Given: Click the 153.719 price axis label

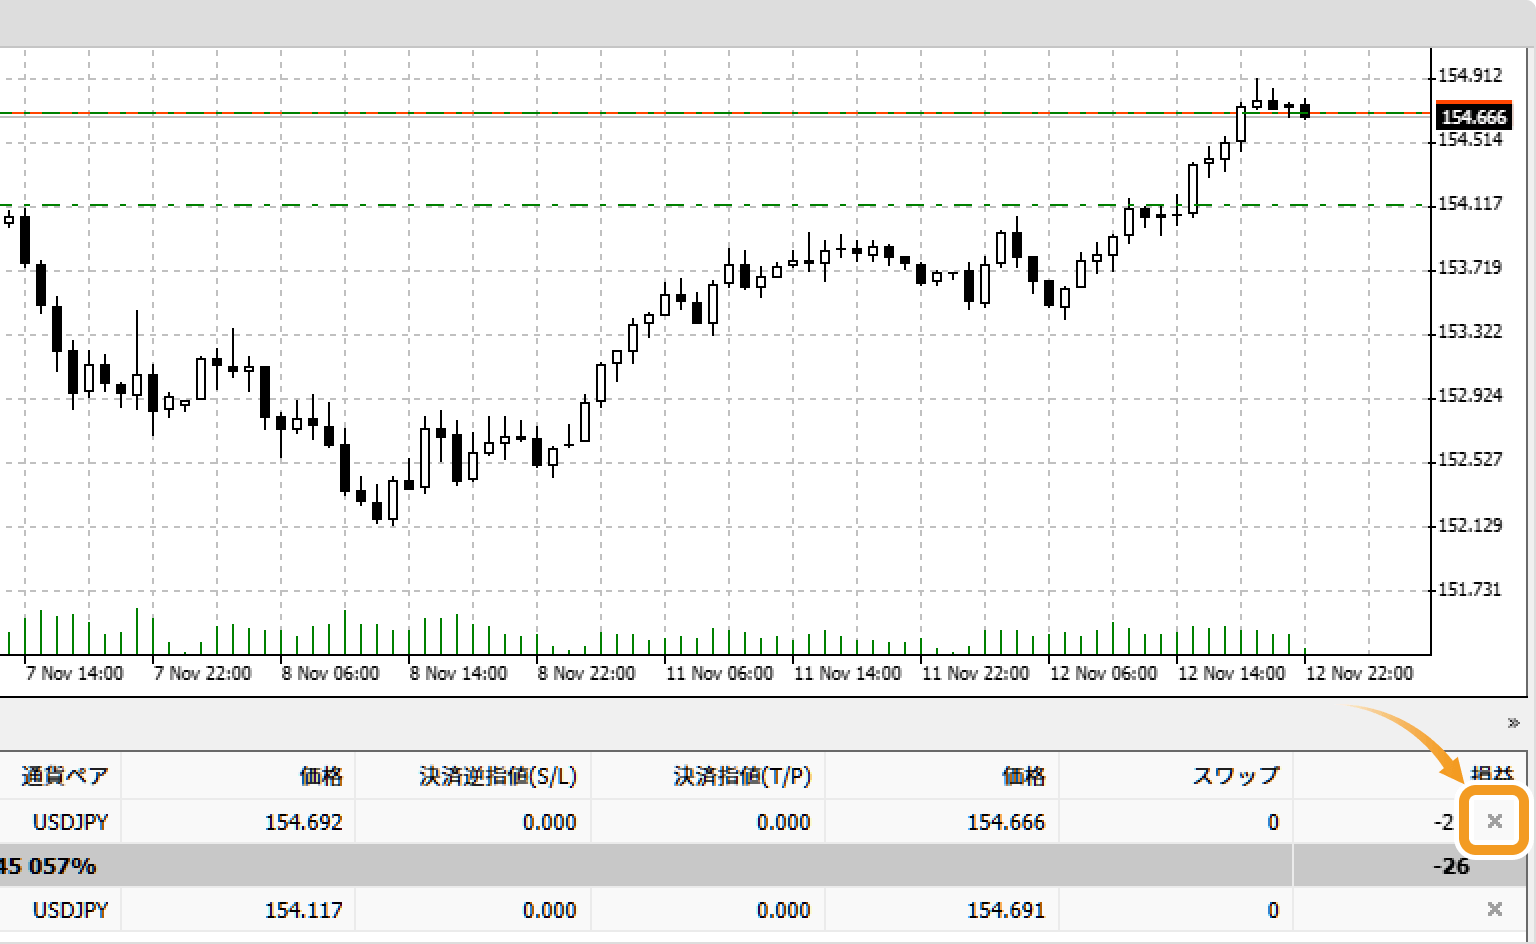Looking at the screenshot, I should pos(1470,268).
